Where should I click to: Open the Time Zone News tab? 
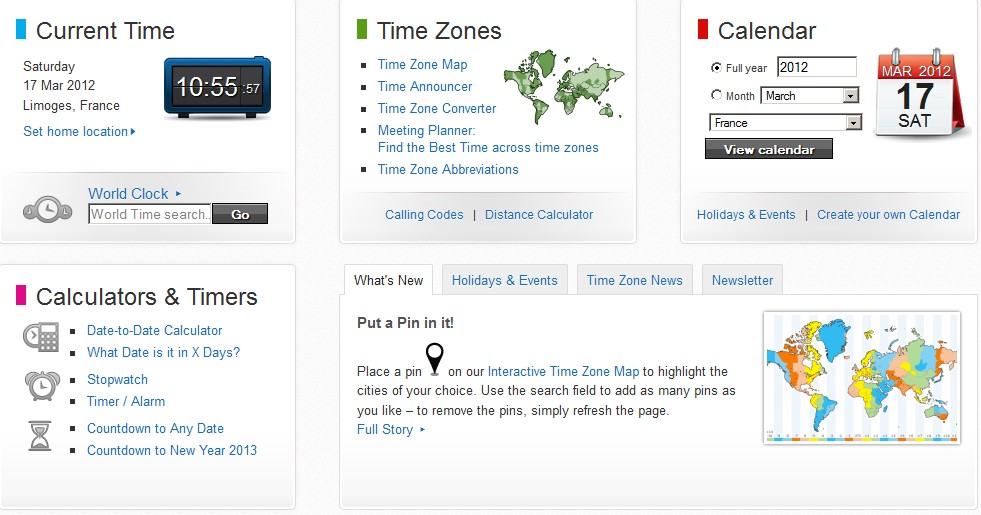634,280
